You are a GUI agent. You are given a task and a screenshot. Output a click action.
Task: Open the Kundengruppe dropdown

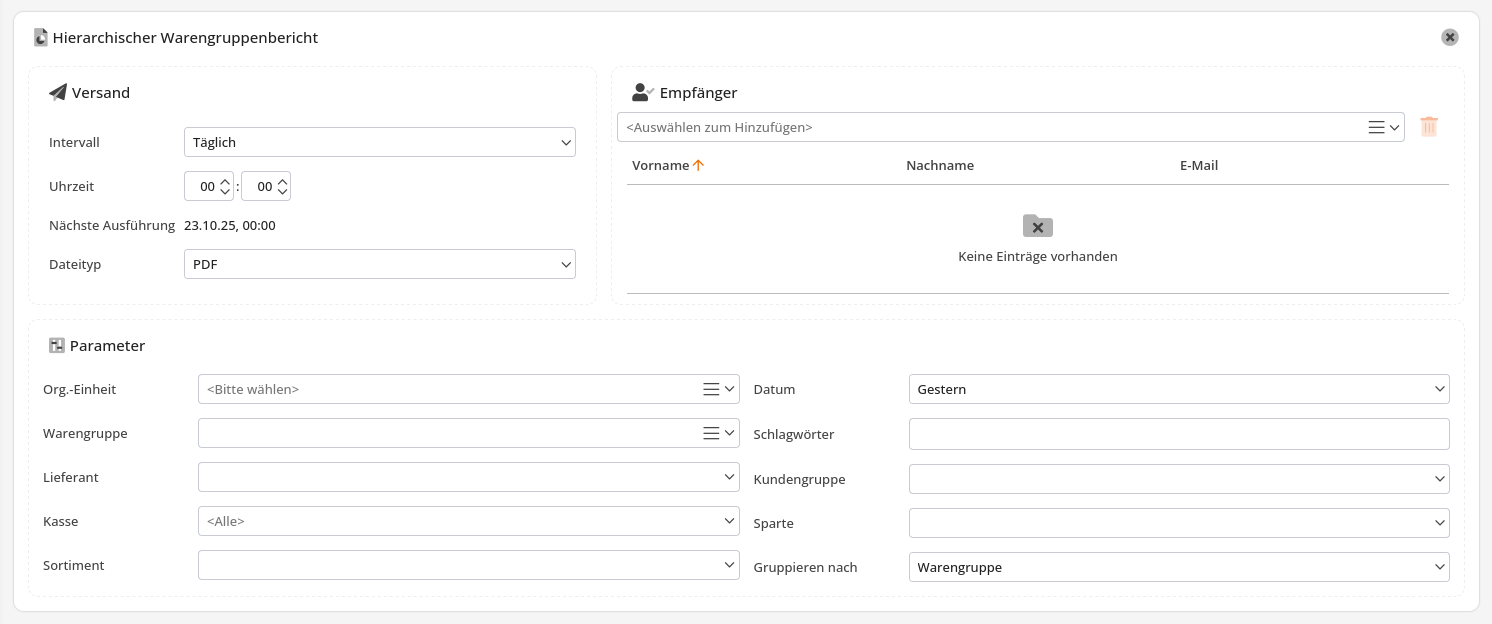pyautogui.click(x=1178, y=479)
